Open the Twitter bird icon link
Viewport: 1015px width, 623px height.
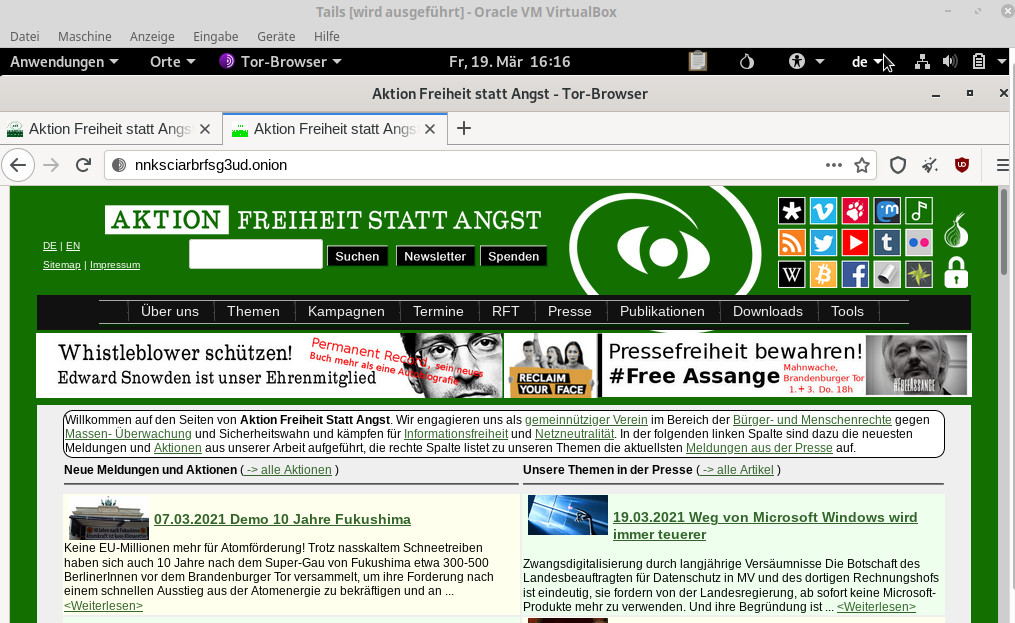pyautogui.click(x=823, y=243)
